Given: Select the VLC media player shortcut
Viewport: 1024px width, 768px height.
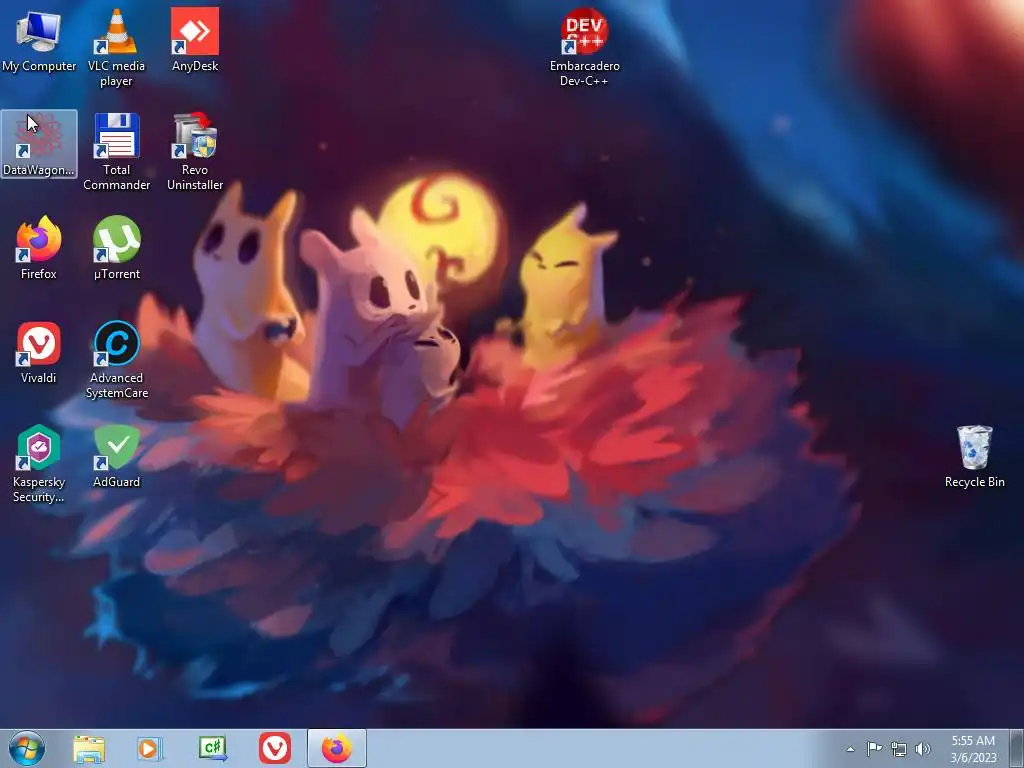Looking at the screenshot, I should (116, 47).
